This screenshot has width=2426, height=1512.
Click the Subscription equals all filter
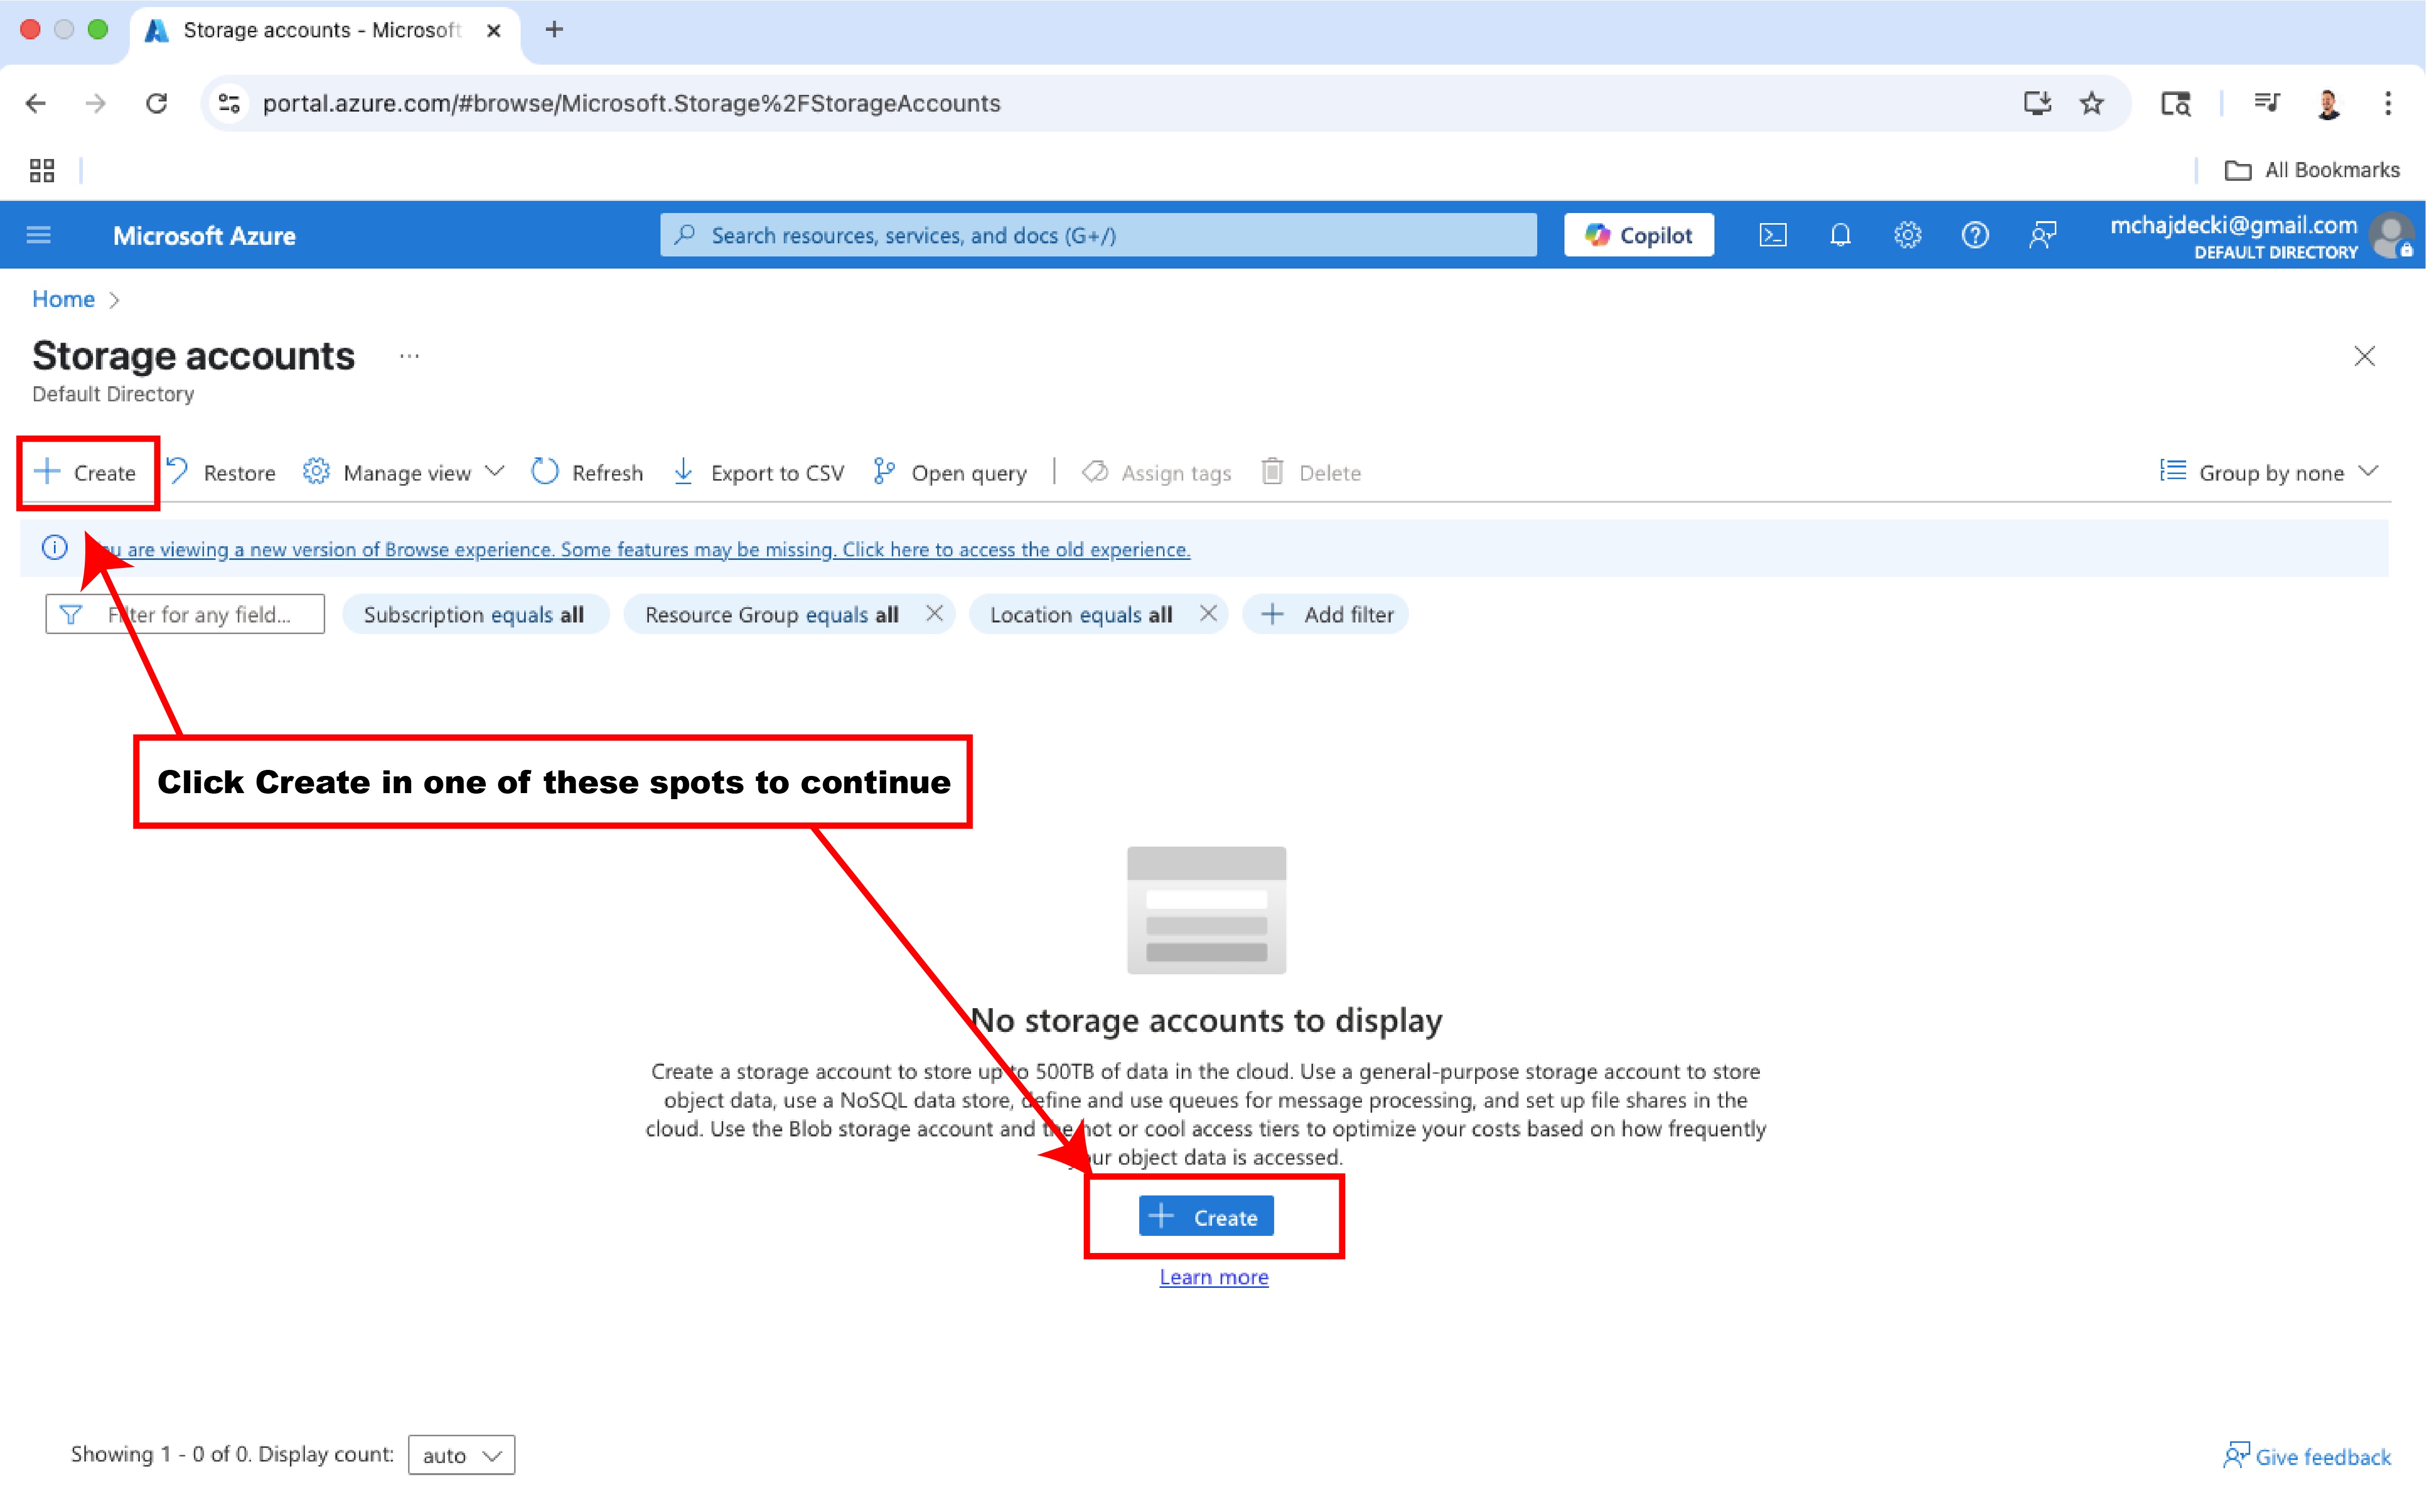pos(475,614)
